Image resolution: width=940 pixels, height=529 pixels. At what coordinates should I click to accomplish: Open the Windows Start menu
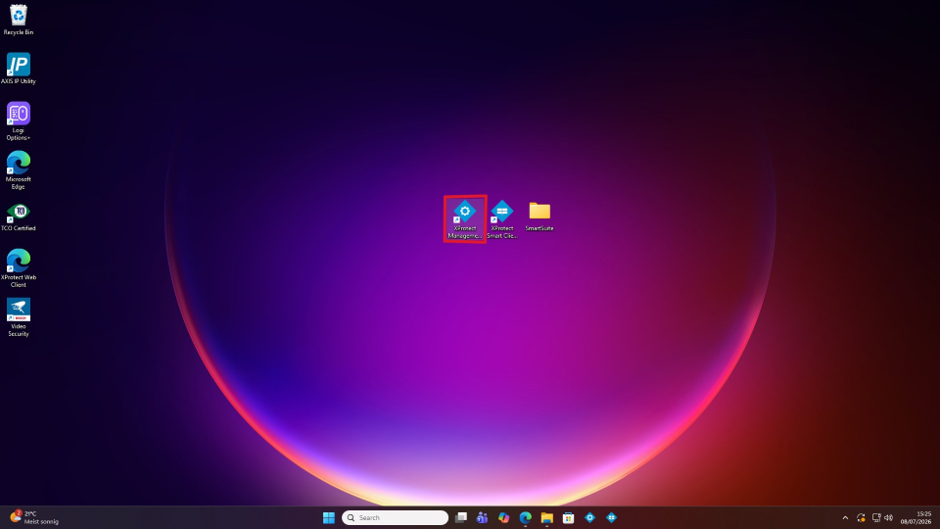pos(329,518)
